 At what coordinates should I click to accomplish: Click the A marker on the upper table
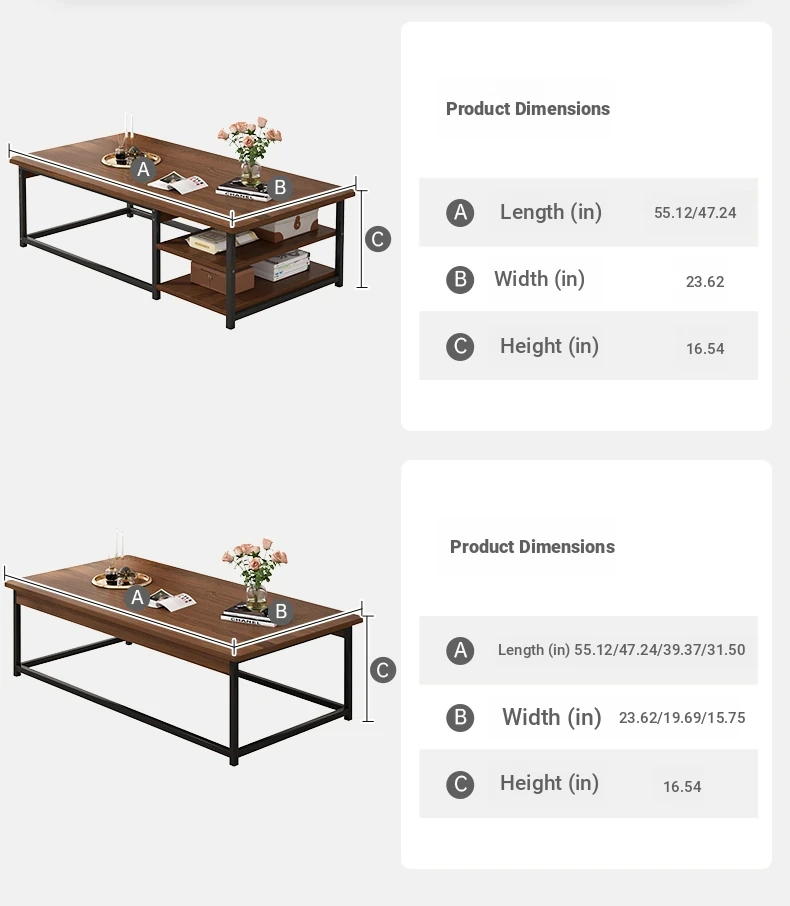(143, 170)
